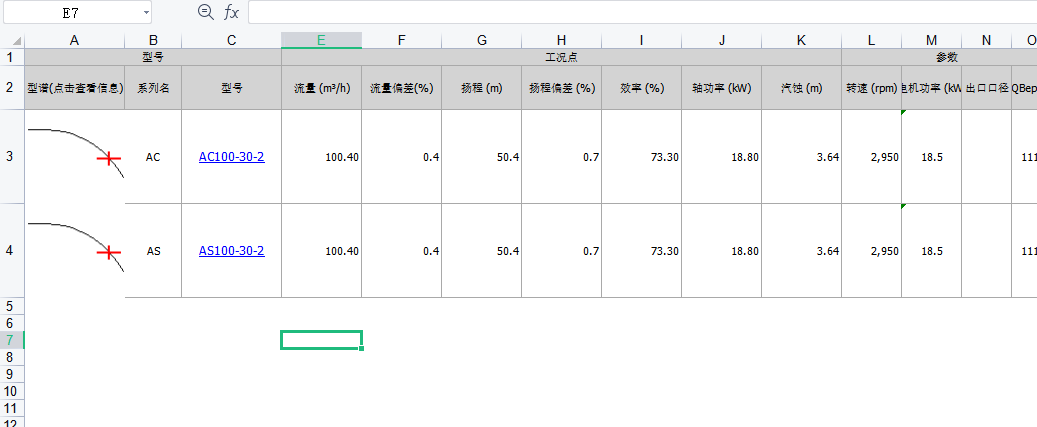Open the AC100-30-2 model link
The image size is (1037, 427).
point(231,157)
